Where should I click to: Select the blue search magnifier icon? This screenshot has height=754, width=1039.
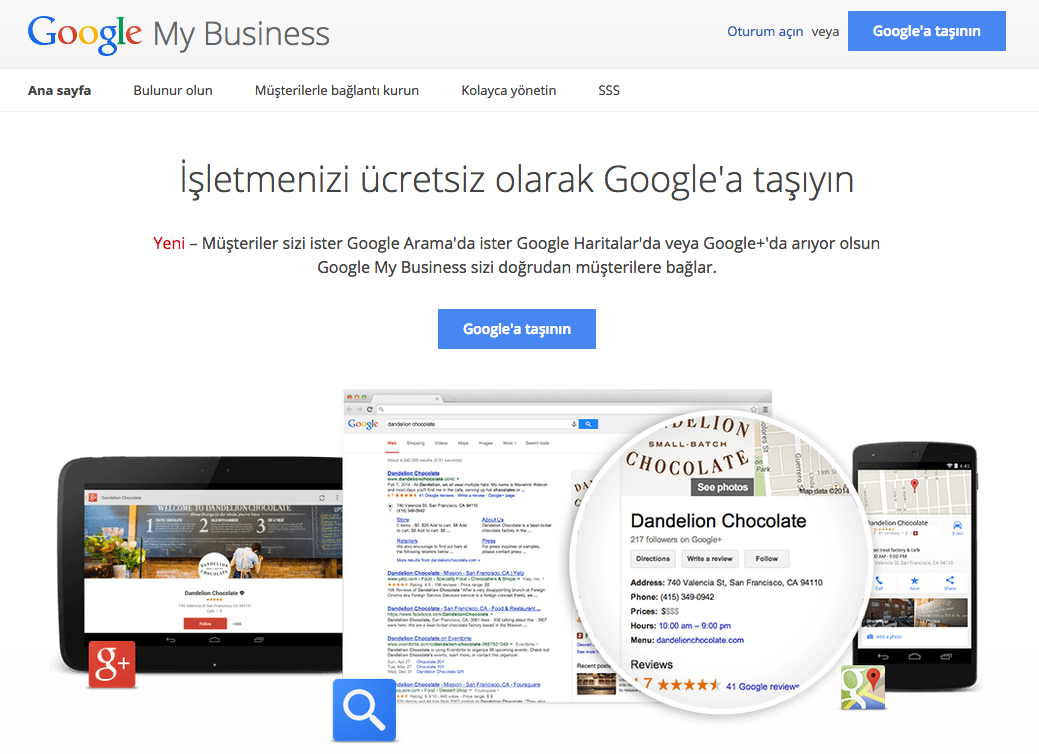coord(364,710)
